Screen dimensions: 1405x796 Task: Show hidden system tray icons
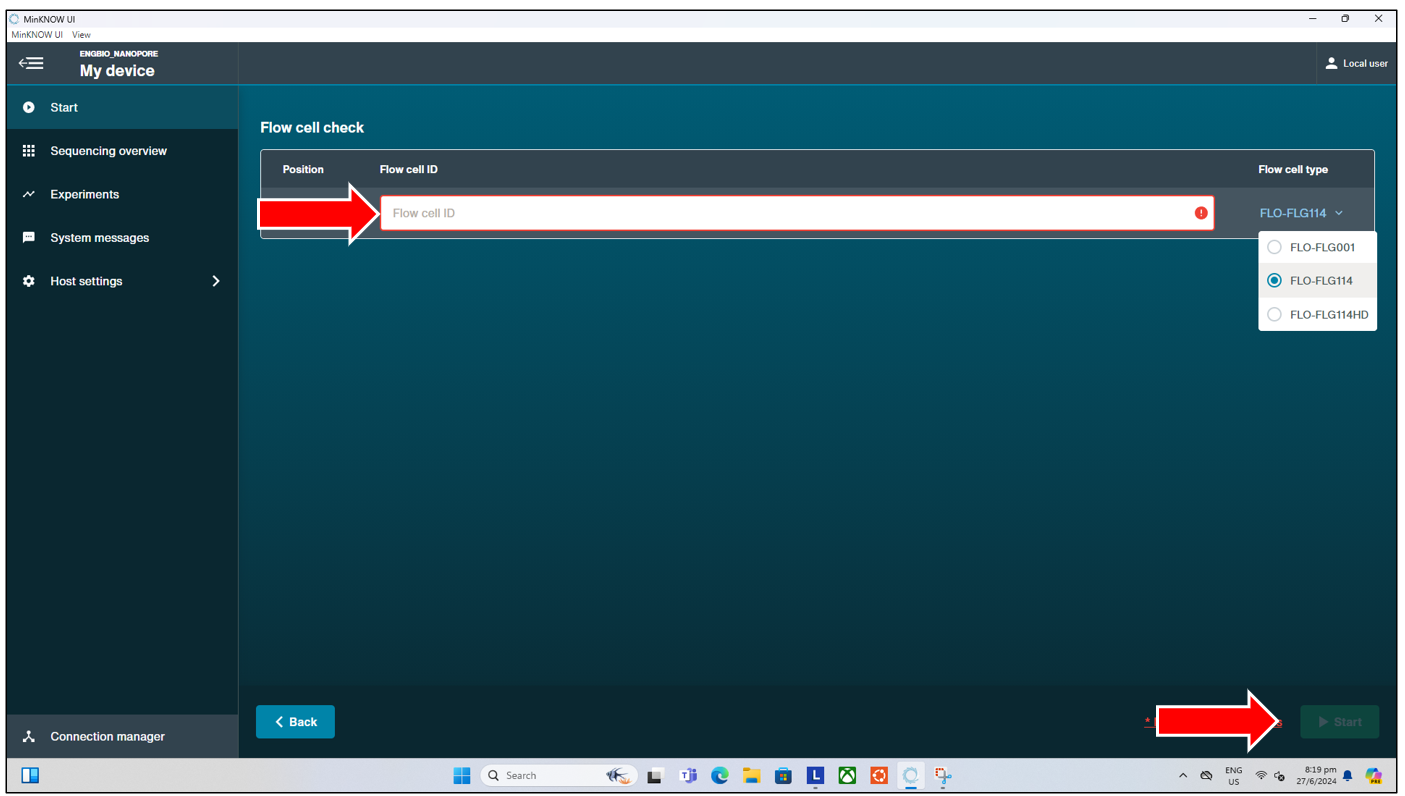(x=1183, y=775)
